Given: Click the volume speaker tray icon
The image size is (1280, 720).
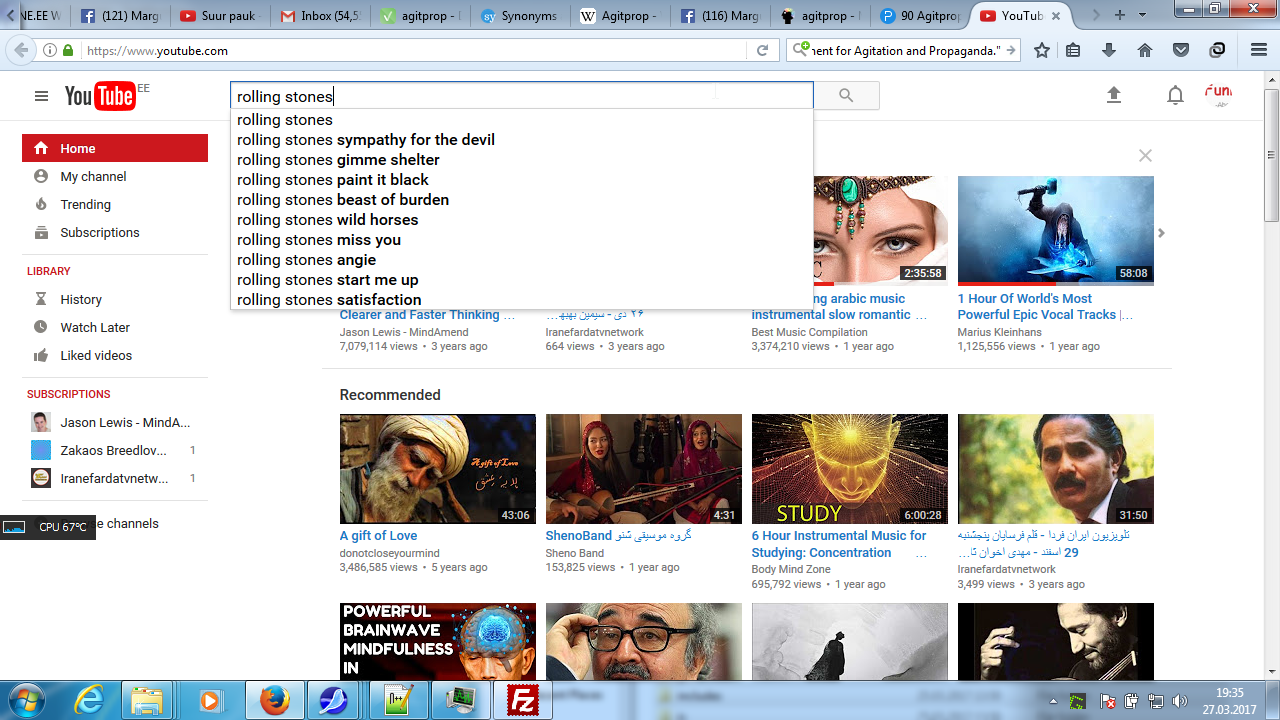Looking at the screenshot, I should click(x=1180, y=701).
